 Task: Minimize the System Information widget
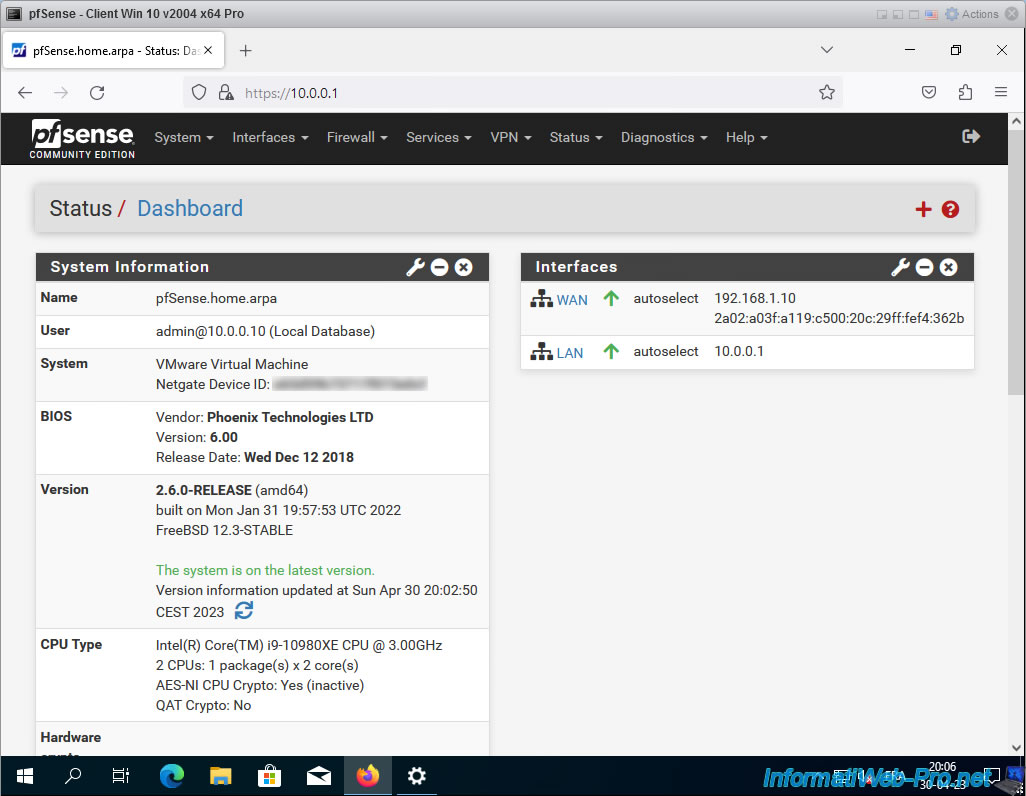pos(440,267)
